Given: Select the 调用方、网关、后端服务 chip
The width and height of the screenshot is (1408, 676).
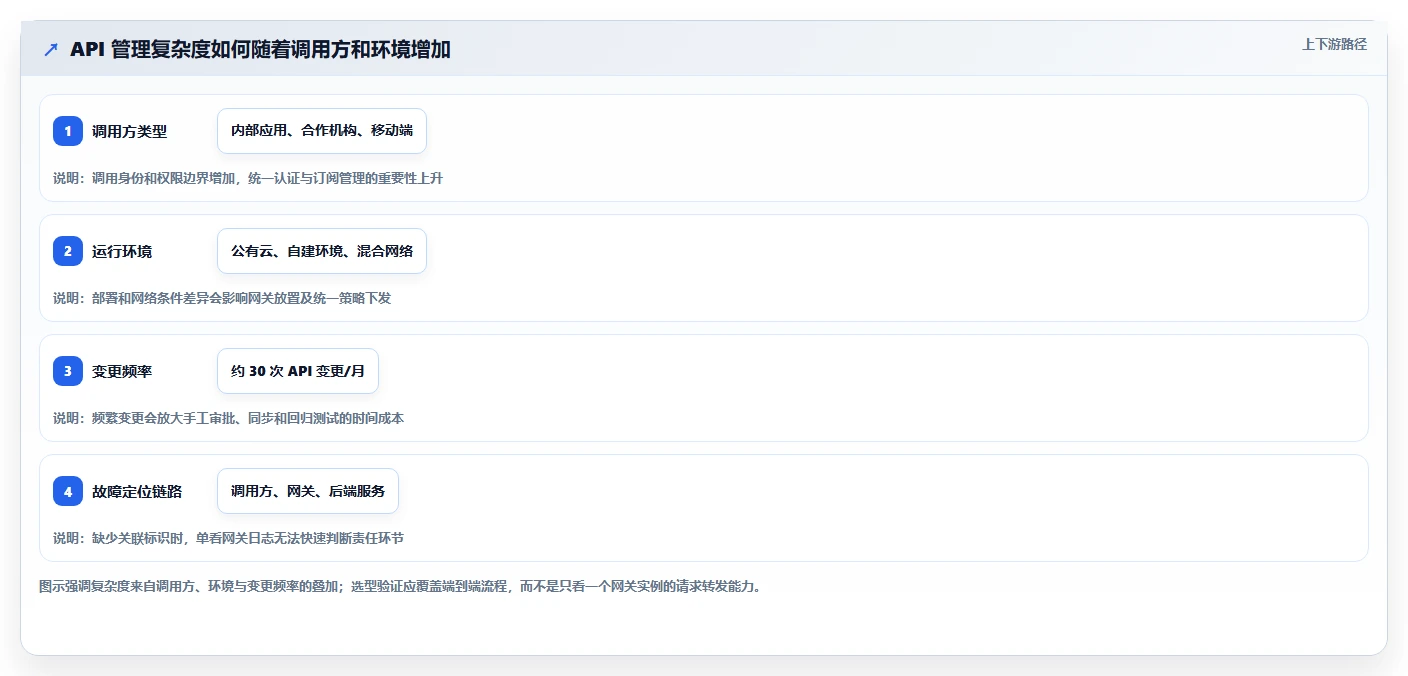Looking at the screenshot, I should click(308, 491).
